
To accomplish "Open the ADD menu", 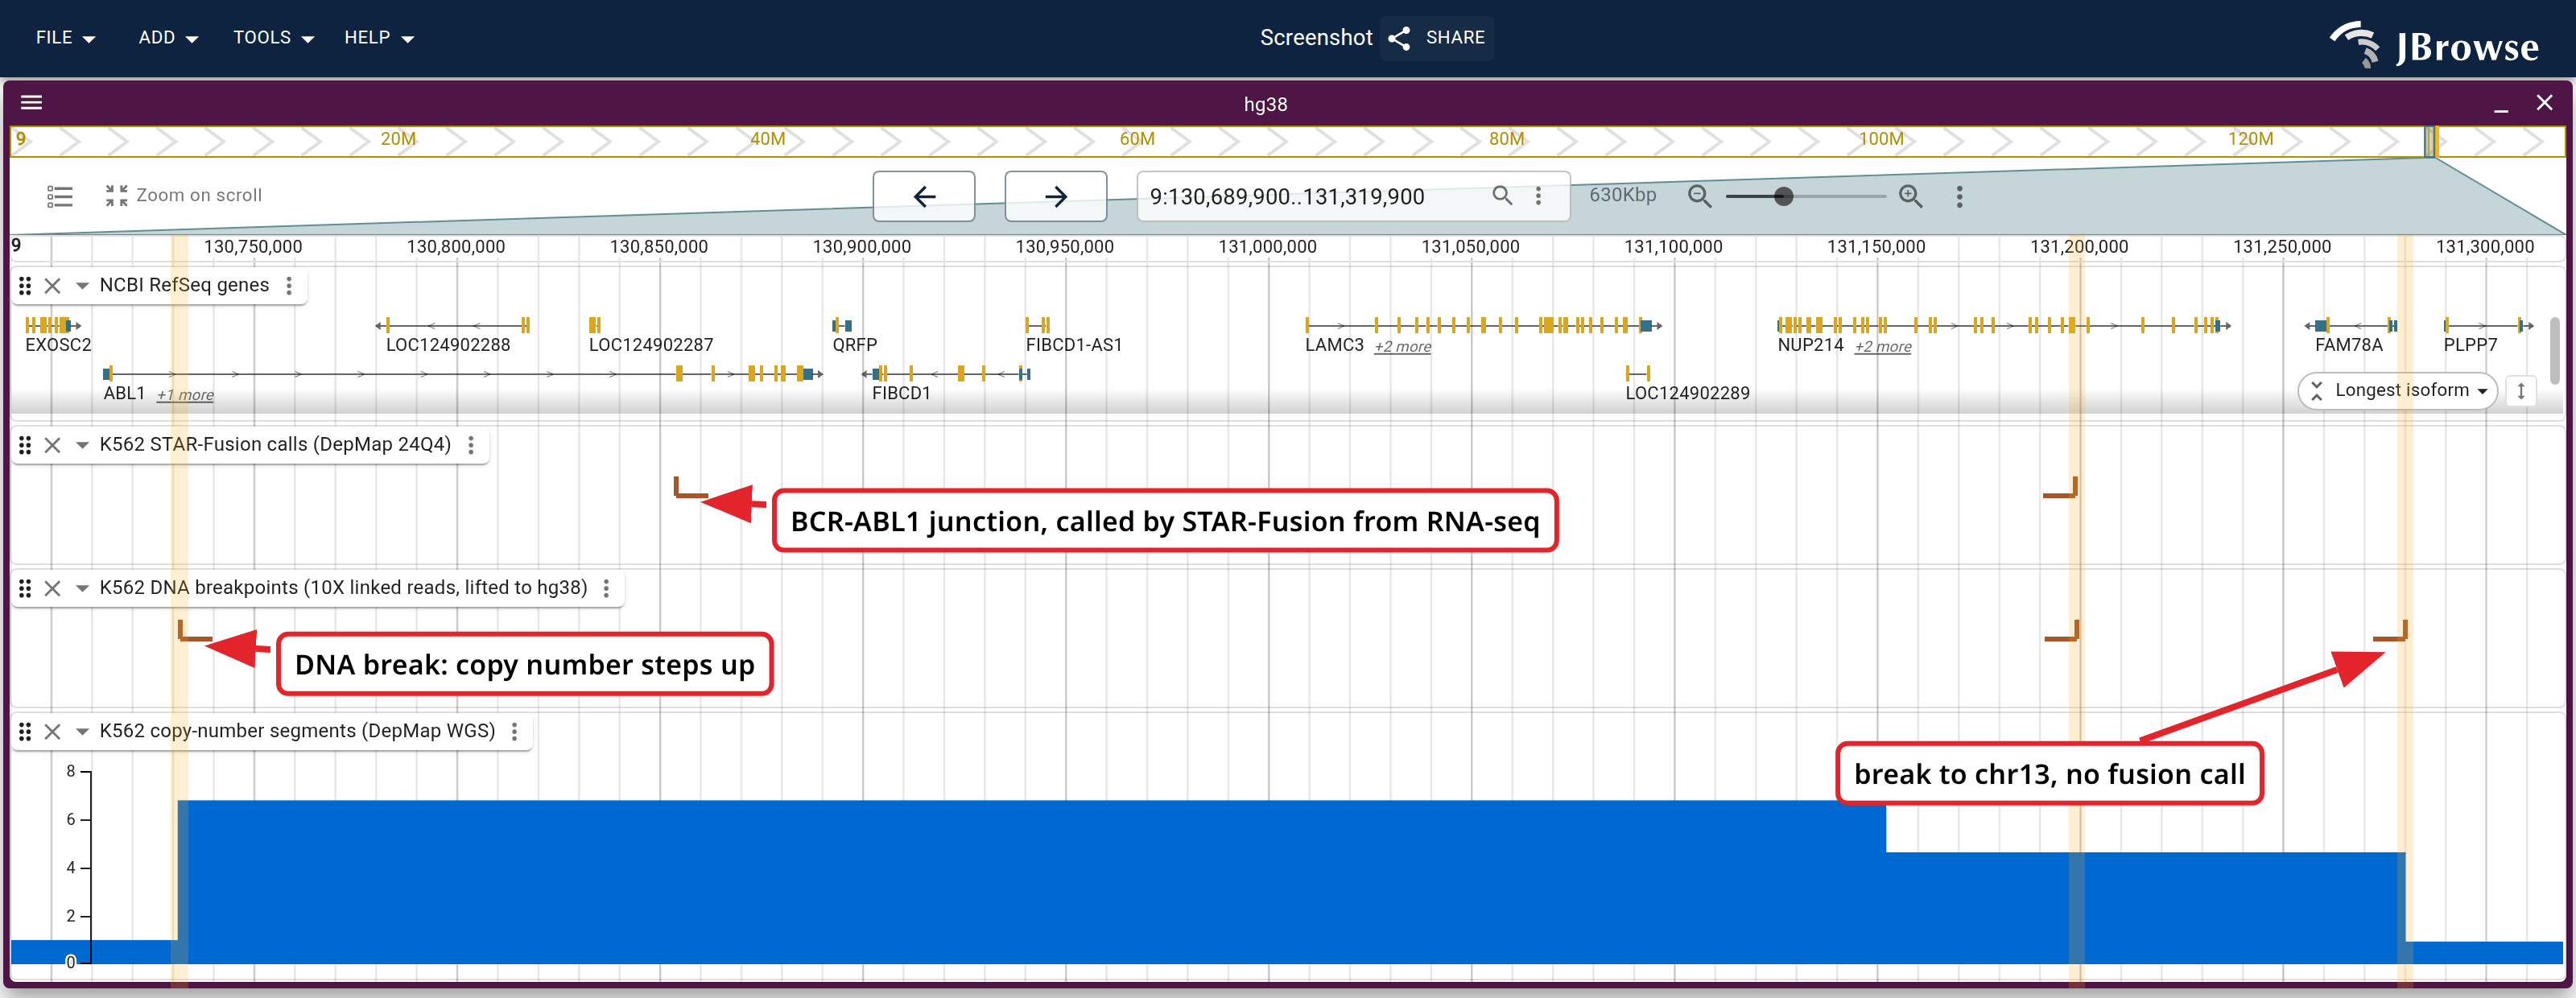I will click(x=168, y=37).
